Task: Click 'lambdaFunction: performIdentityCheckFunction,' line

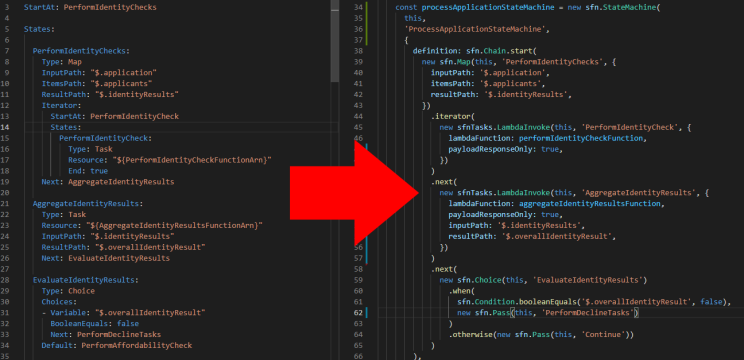Action: tap(548, 138)
